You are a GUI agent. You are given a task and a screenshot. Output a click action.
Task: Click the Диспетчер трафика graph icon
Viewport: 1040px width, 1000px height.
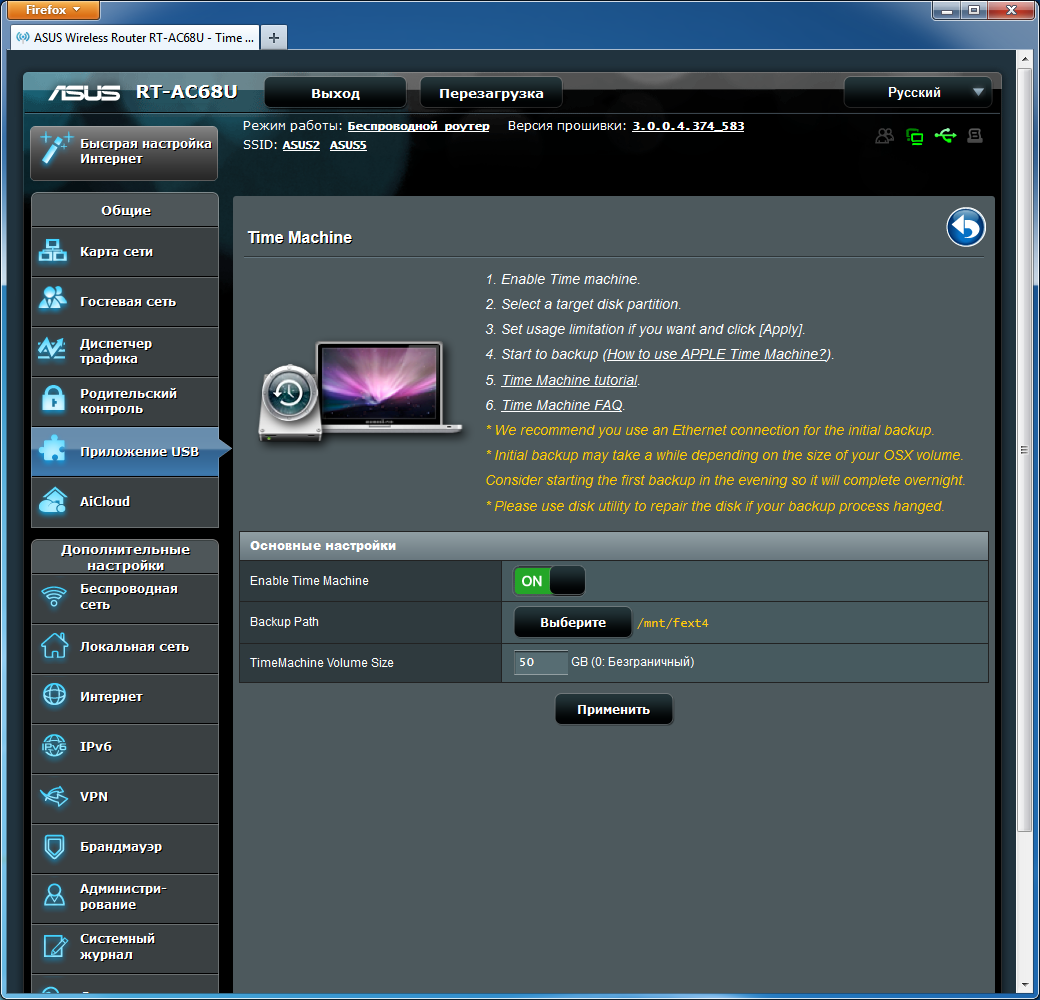tap(52, 347)
